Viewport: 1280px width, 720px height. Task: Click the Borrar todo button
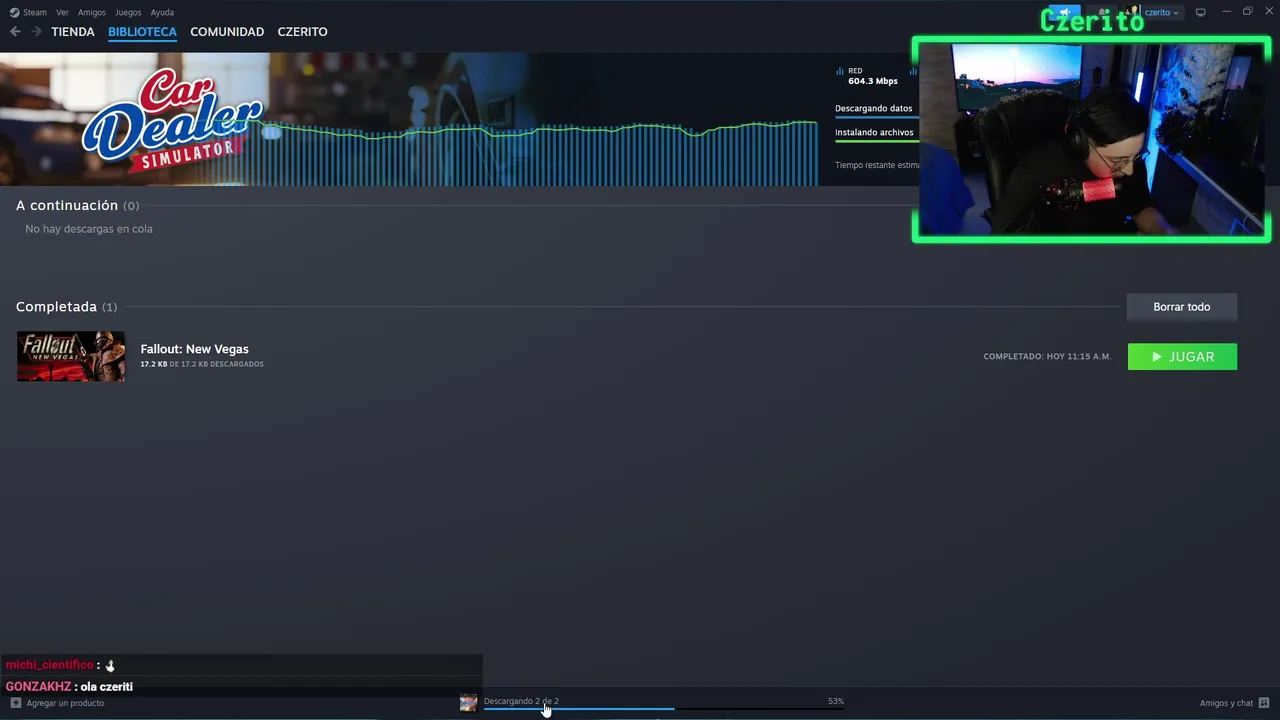point(1182,307)
